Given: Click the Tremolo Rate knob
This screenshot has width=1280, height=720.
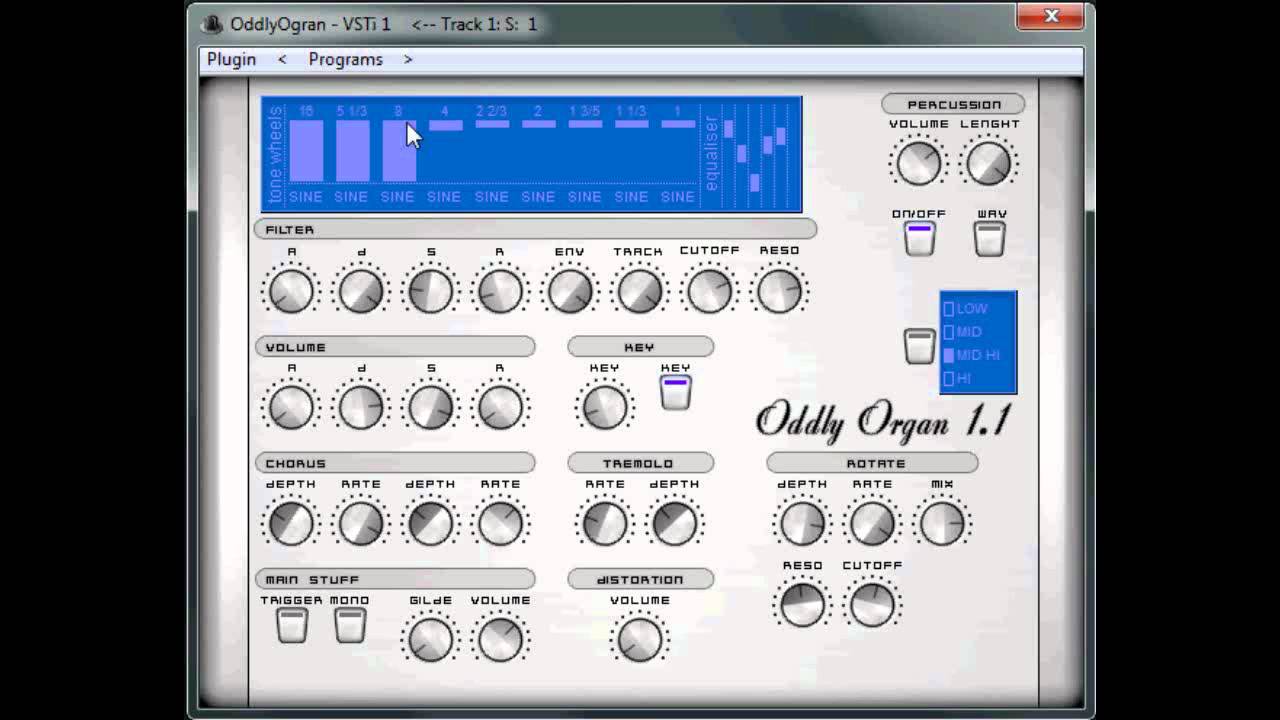Looking at the screenshot, I should [604, 523].
